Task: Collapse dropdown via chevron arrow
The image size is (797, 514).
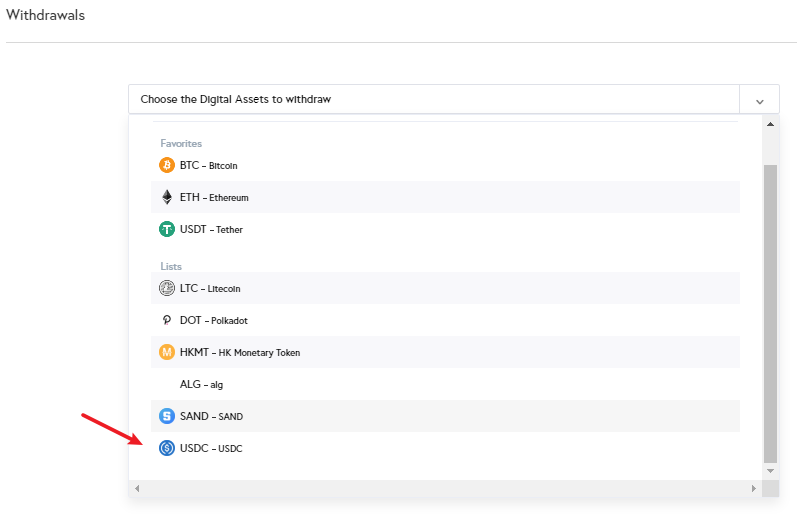Action: tap(759, 102)
